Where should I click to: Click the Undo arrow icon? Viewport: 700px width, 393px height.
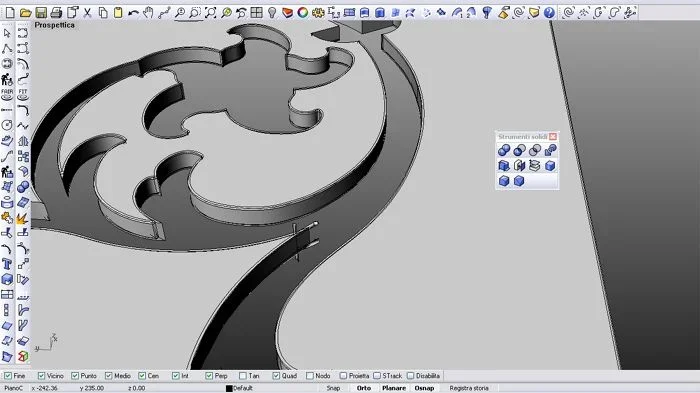pos(133,13)
